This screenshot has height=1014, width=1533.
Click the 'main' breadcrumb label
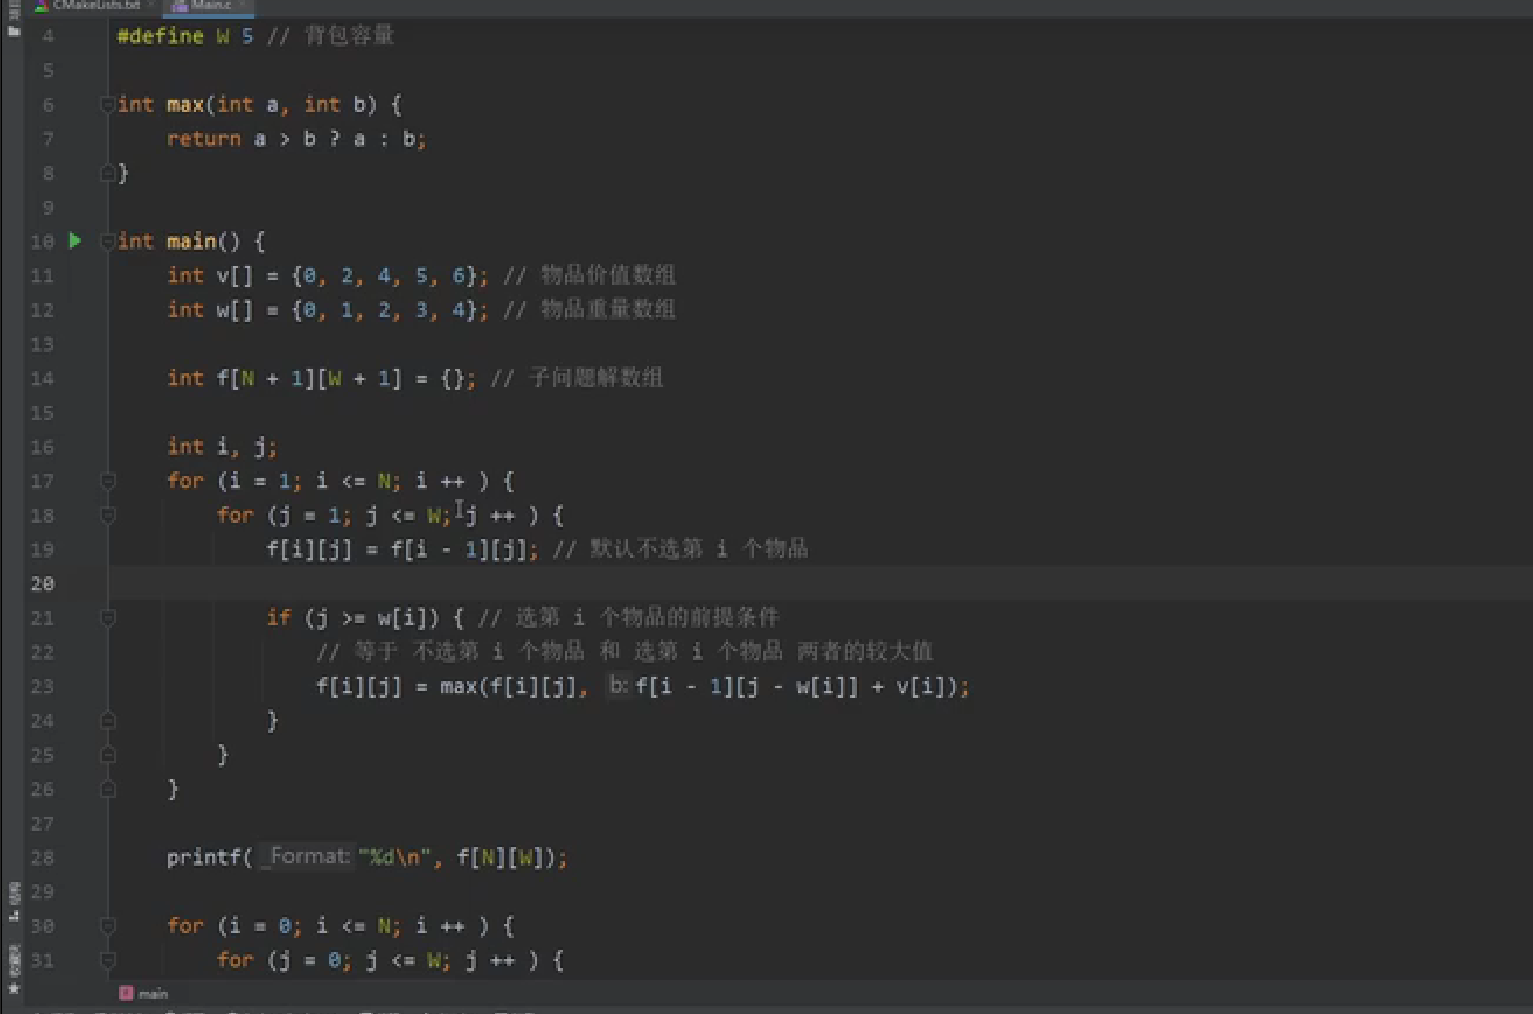(153, 994)
